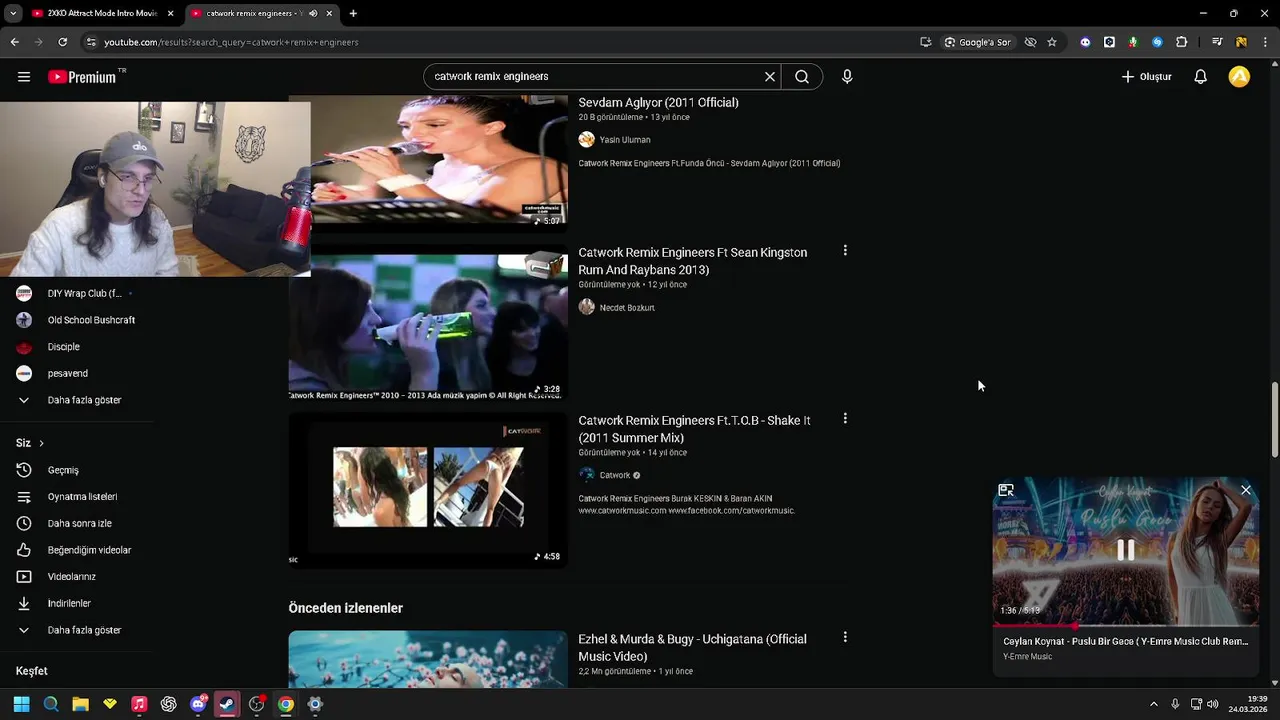Open Chrome three-dot menu
This screenshot has width=1280, height=720.
coord(1265,42)
